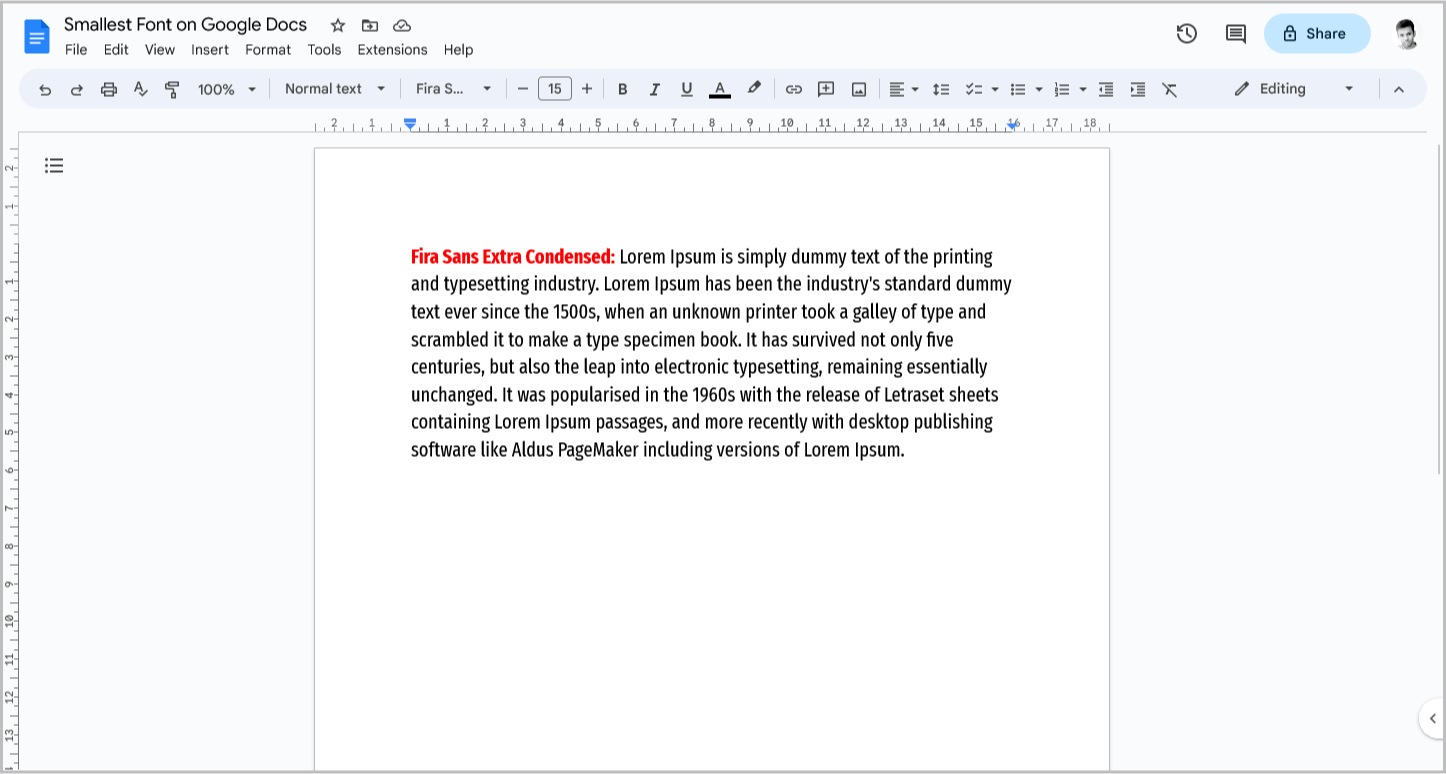Open line and paragraph spacing
This screenshot has height=774, width=1446.
[941, 89]
